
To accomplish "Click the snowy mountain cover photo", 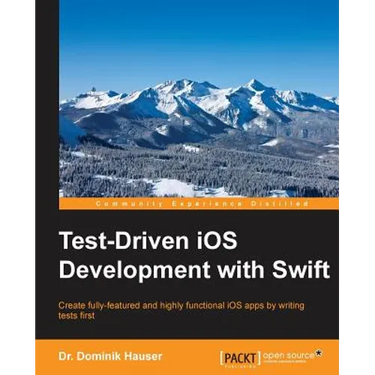I will (x=199, y=99).
